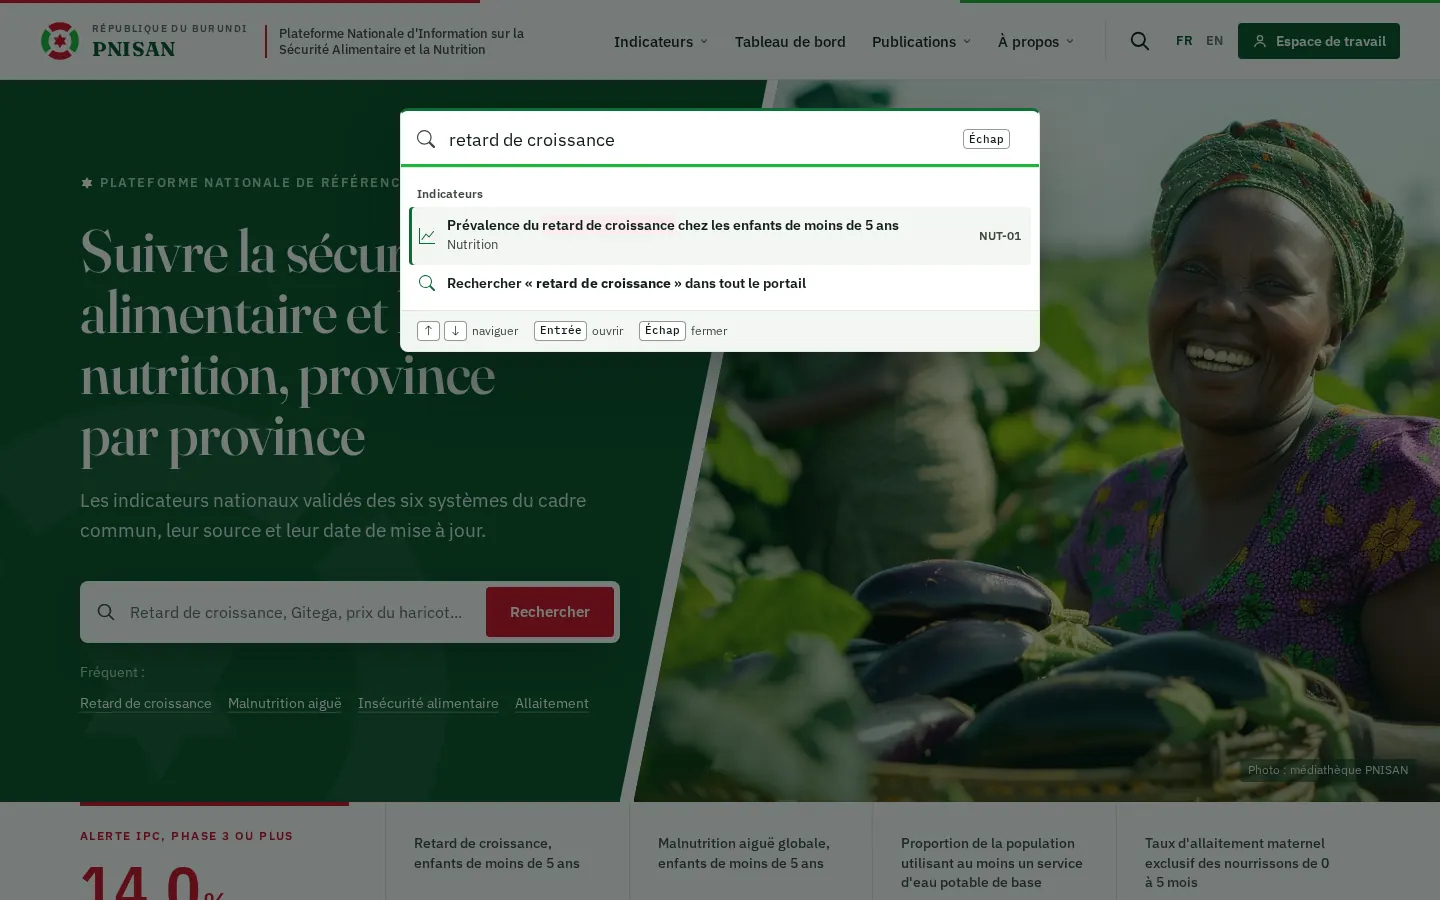Image resolution: width=1440 pixels, height=900 pixels.
Task: Click the "Photo : médiathèque PNISAN" credit
Action: pyautogui.click(x=1328, y=770)
